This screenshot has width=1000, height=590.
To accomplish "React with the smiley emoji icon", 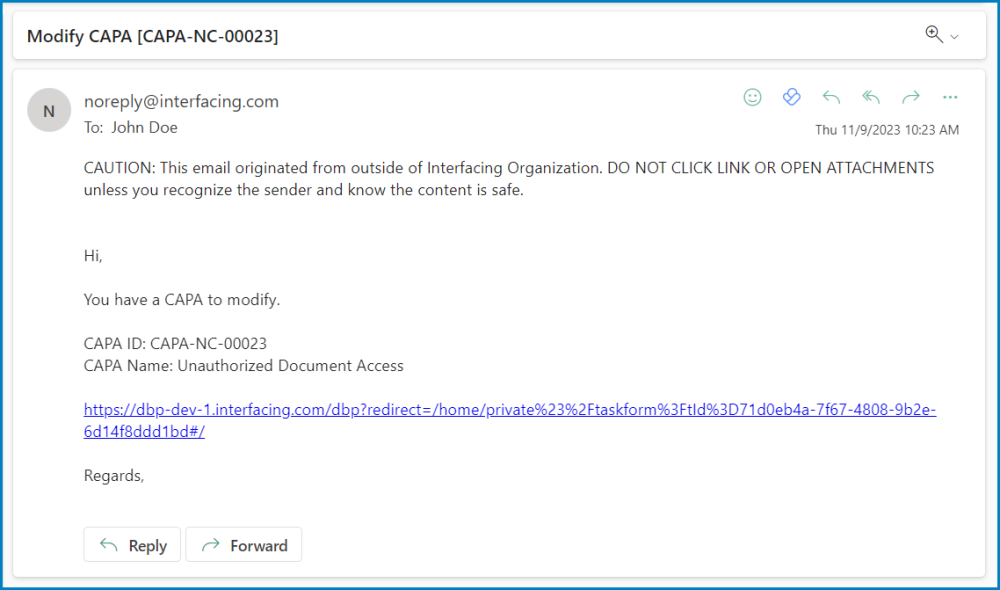I will pyautogui.click(x=752, y=97).
